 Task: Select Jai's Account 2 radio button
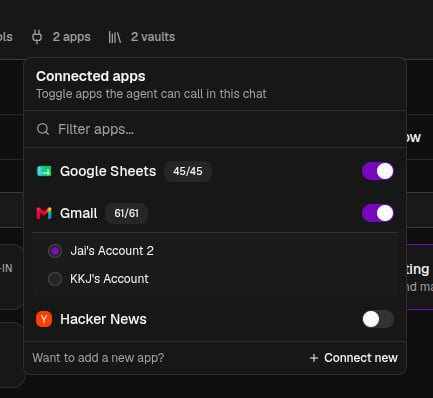(55, 251)
